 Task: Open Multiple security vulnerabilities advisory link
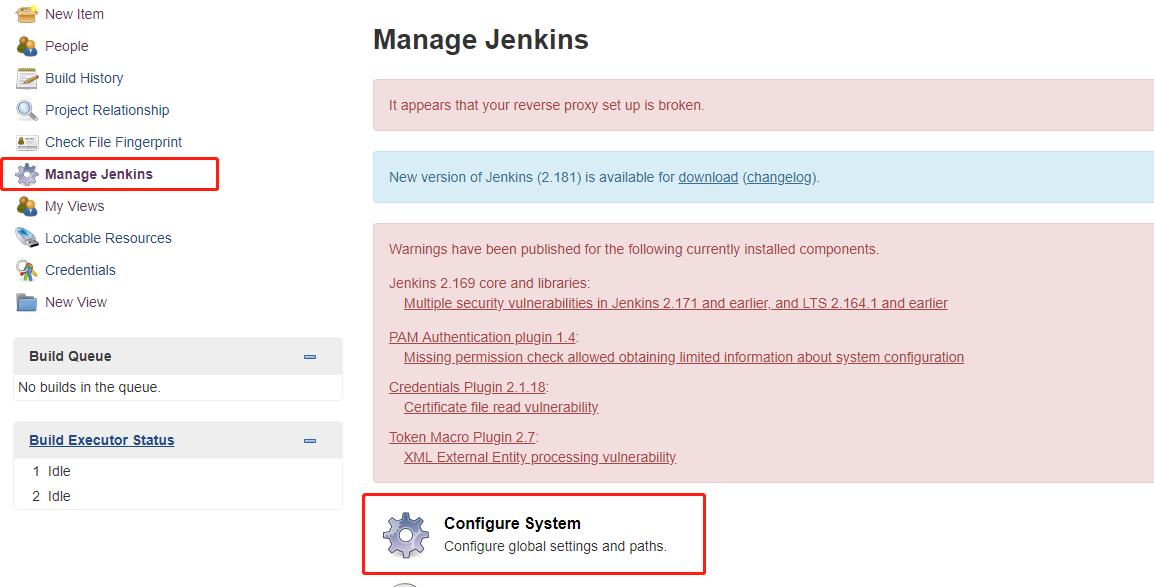click(x=676, y=303)
